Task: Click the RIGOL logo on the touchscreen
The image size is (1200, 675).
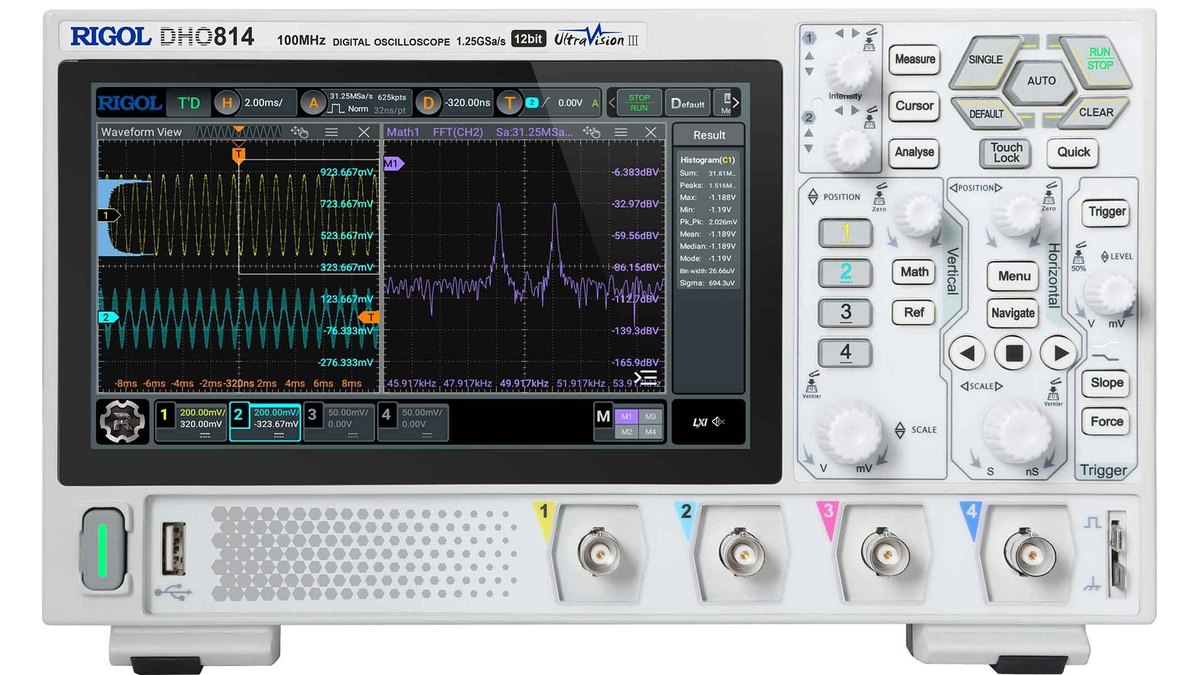Action: [x=129, y=103]
